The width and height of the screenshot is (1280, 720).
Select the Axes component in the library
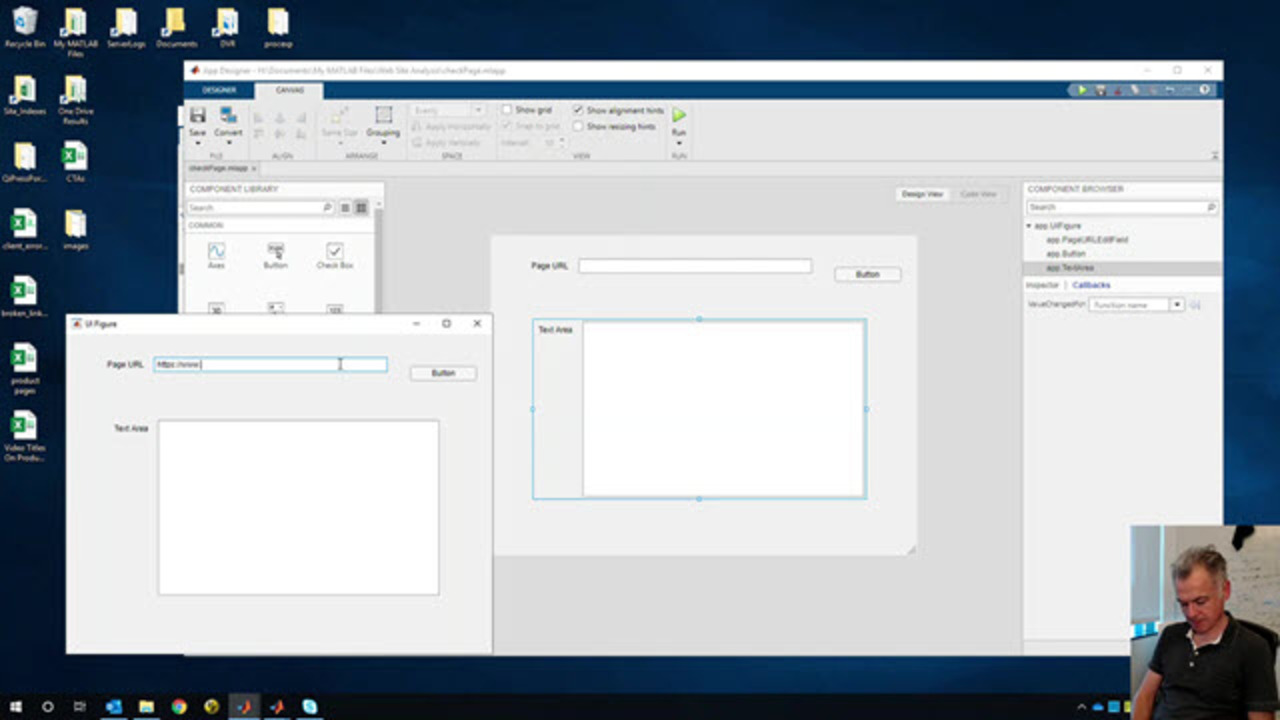click(x=216, y=252)
